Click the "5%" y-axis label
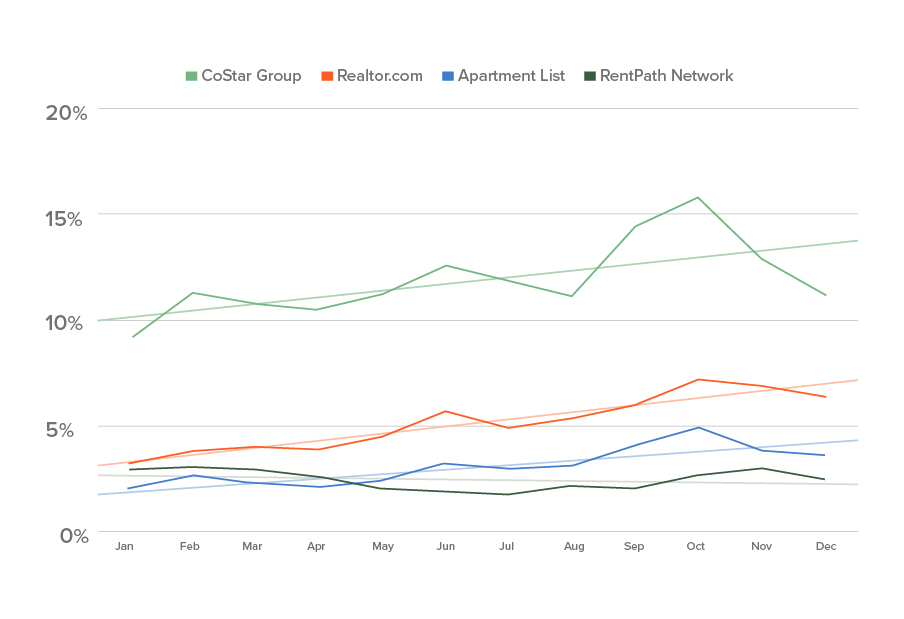This screenshot has height=619, width=904. (60, 430)
